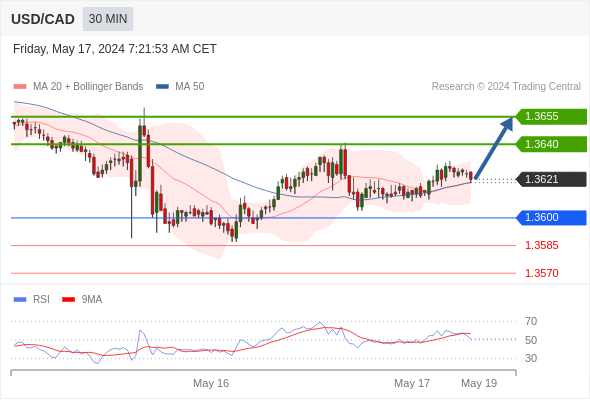The image size is (590, 400).
Task: Click the RSI blue legend swatch
Action: 20,300
